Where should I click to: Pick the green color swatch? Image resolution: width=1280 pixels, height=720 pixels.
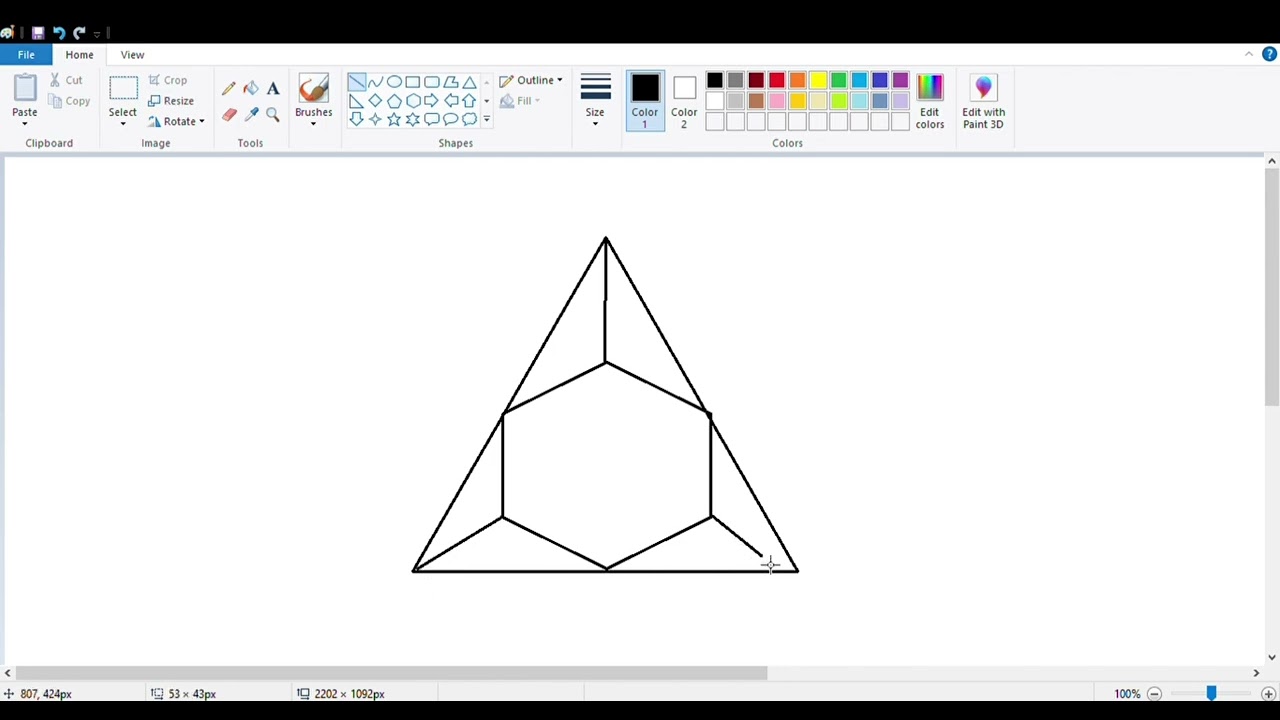(x=838, y=81)
